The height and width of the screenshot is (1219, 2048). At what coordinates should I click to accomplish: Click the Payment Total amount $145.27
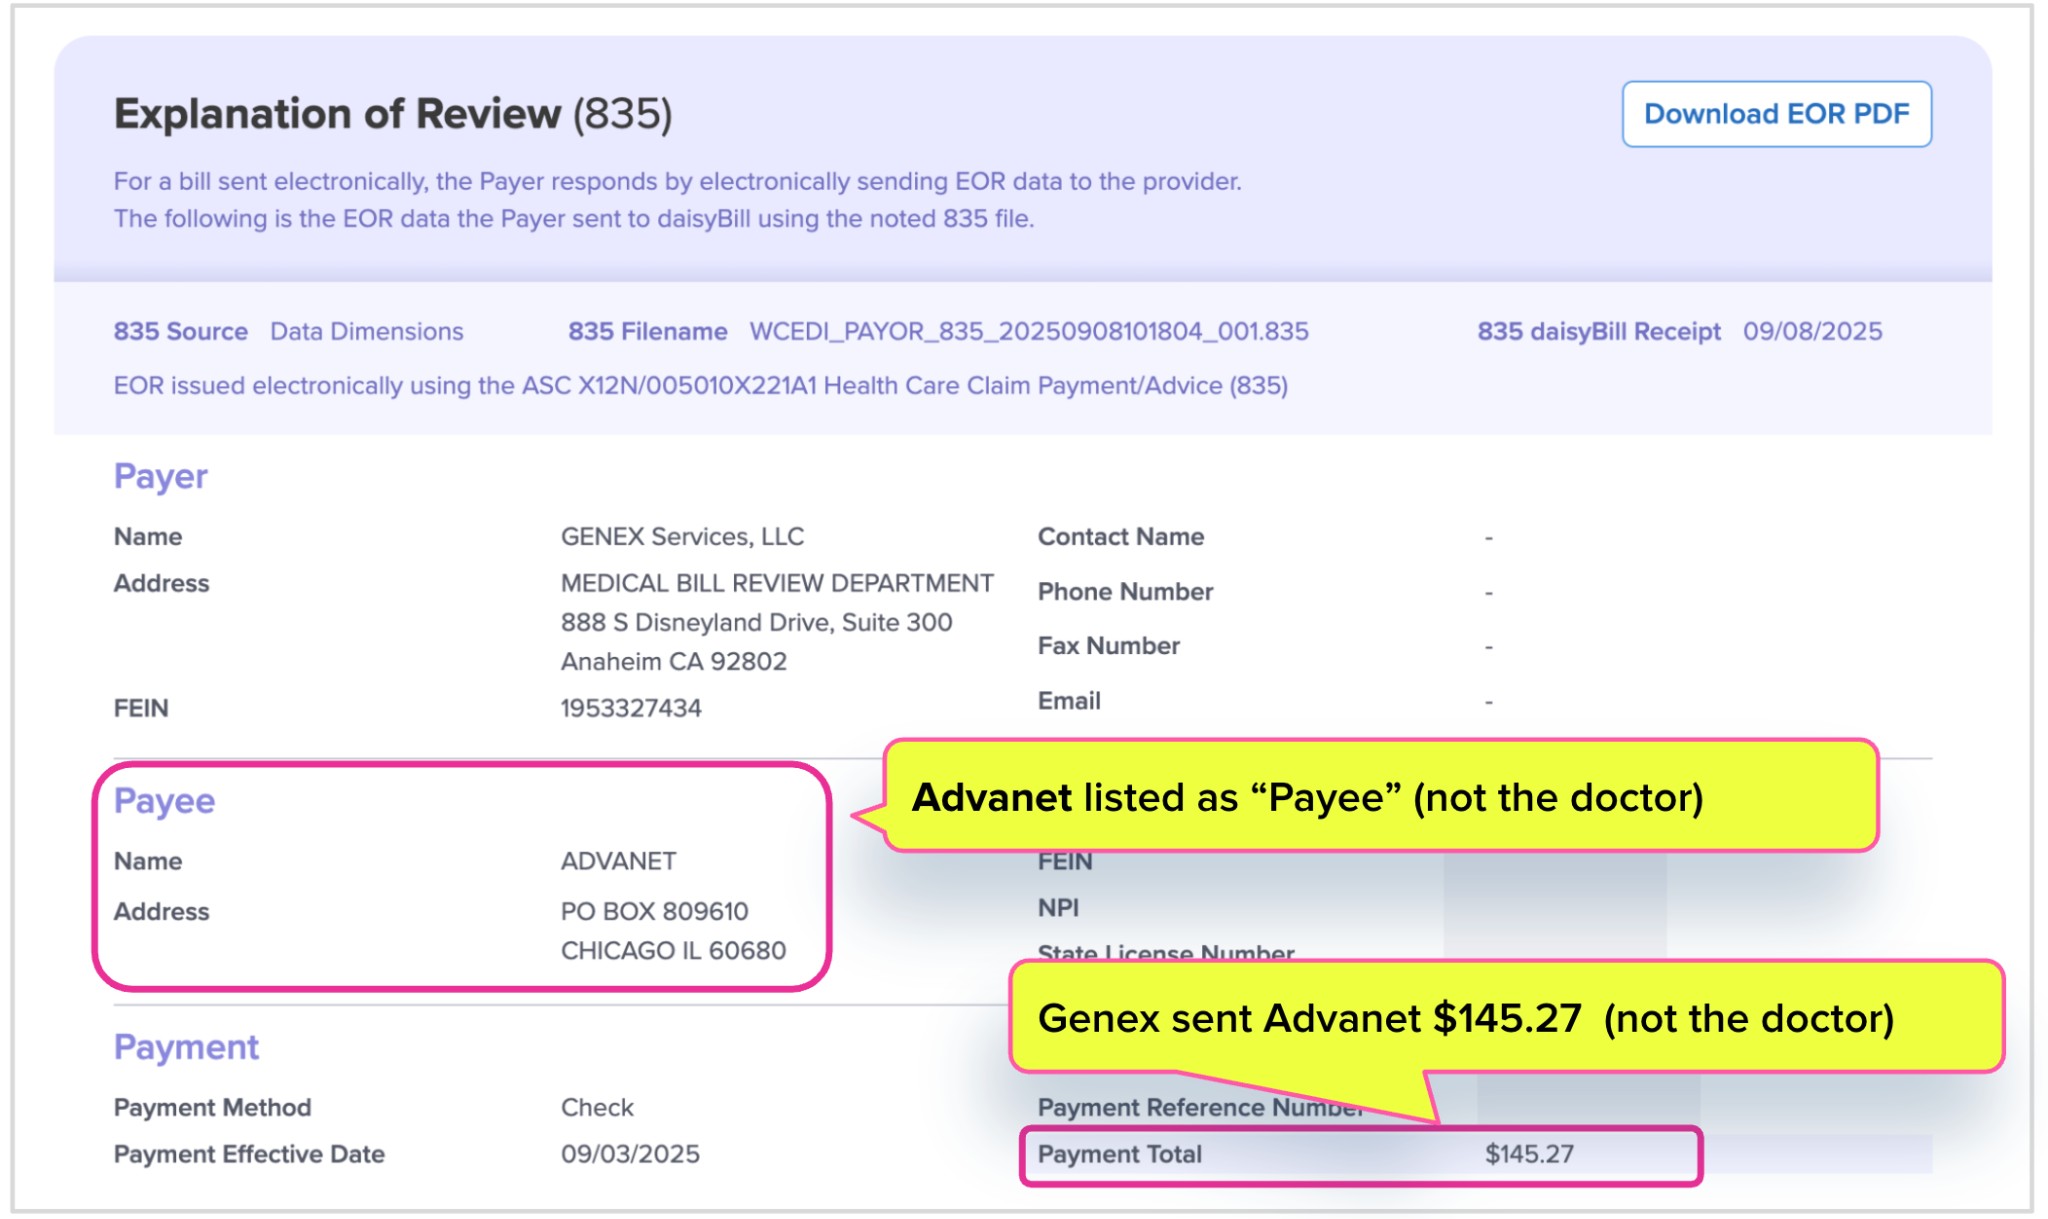(1529, 1154)
